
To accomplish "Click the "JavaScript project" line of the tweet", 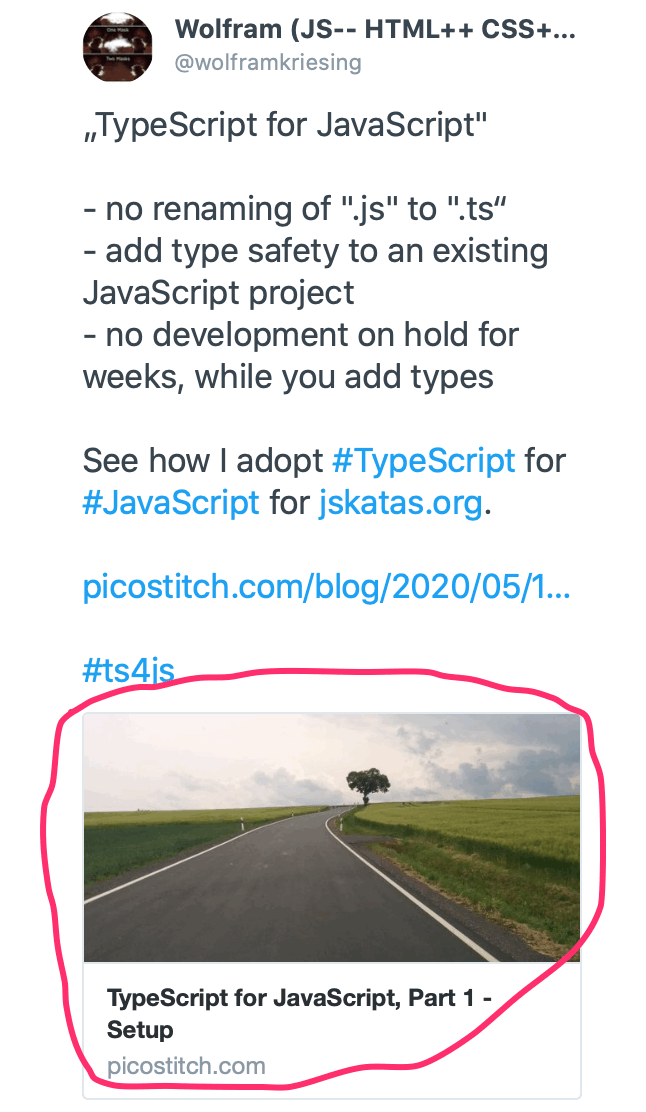I will pos(218,293).
